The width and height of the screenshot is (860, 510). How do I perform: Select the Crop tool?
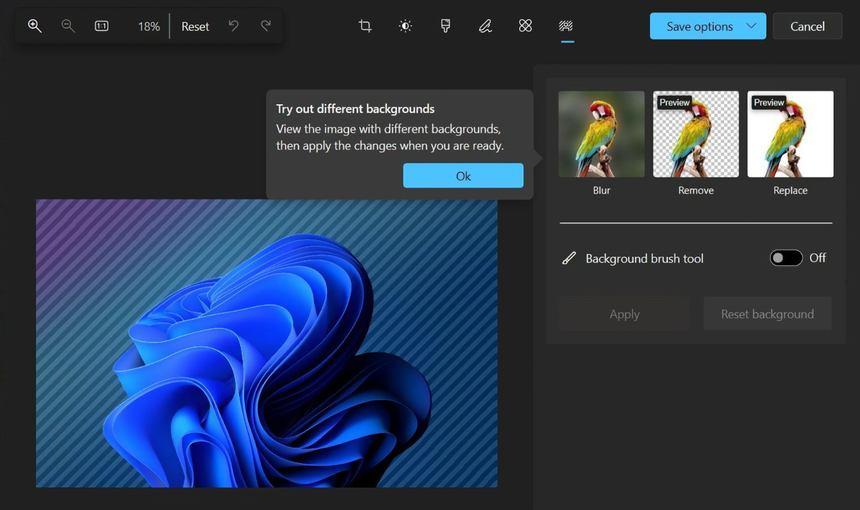365,26
